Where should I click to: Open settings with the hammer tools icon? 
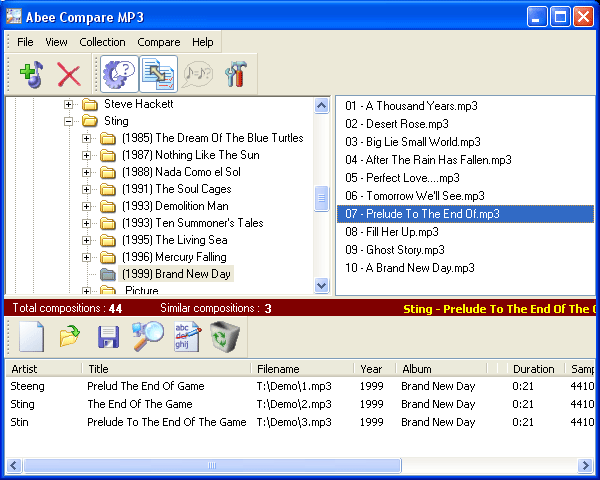click(236, 74)
